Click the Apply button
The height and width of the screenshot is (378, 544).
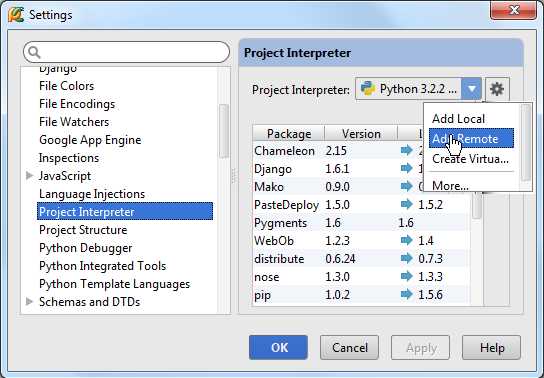[420, 347]
